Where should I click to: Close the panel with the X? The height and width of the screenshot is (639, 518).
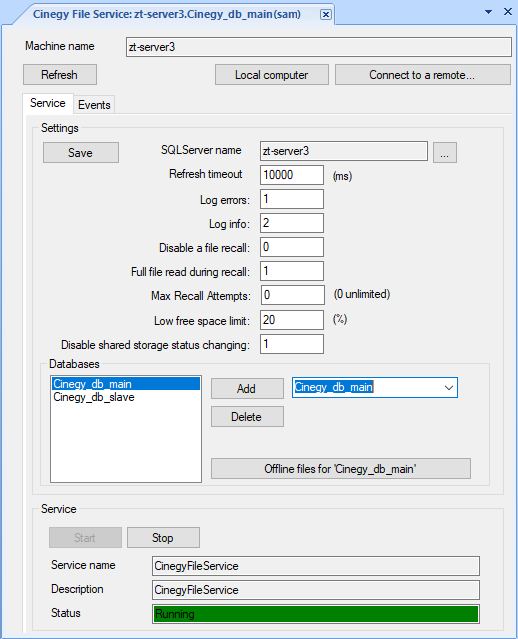click(507, 11)
